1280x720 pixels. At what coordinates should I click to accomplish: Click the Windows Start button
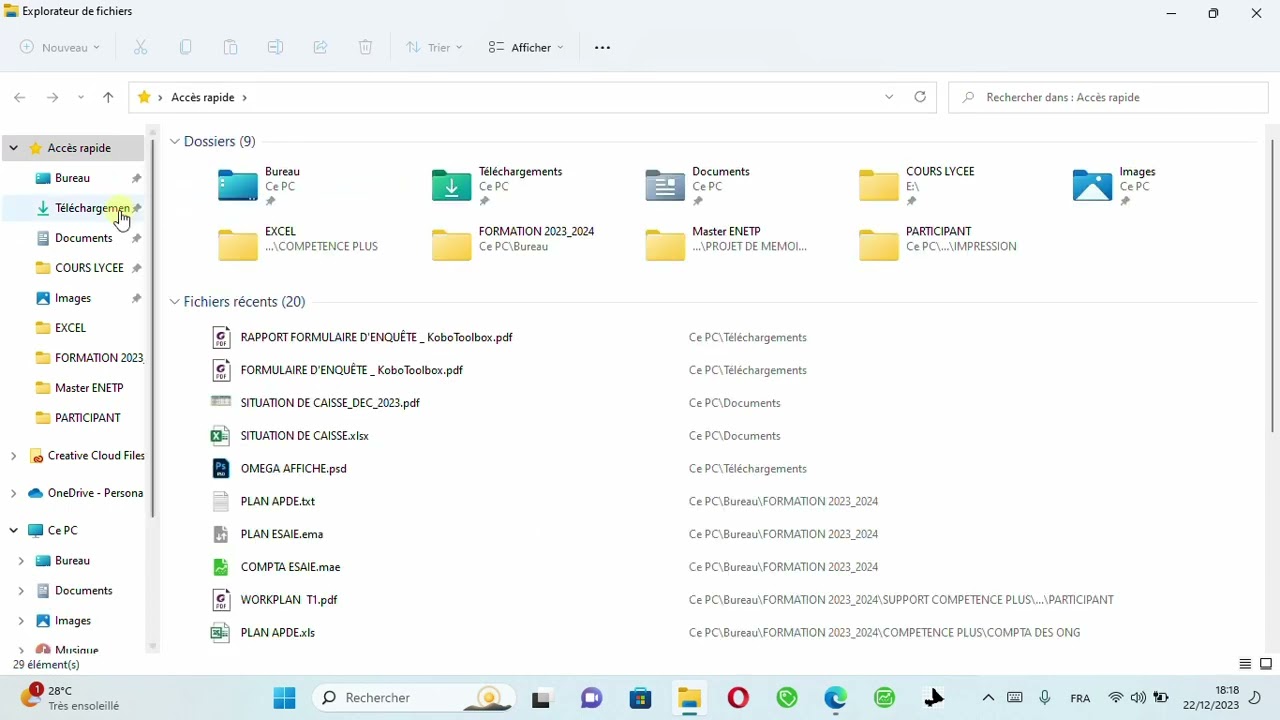point(284,697)
